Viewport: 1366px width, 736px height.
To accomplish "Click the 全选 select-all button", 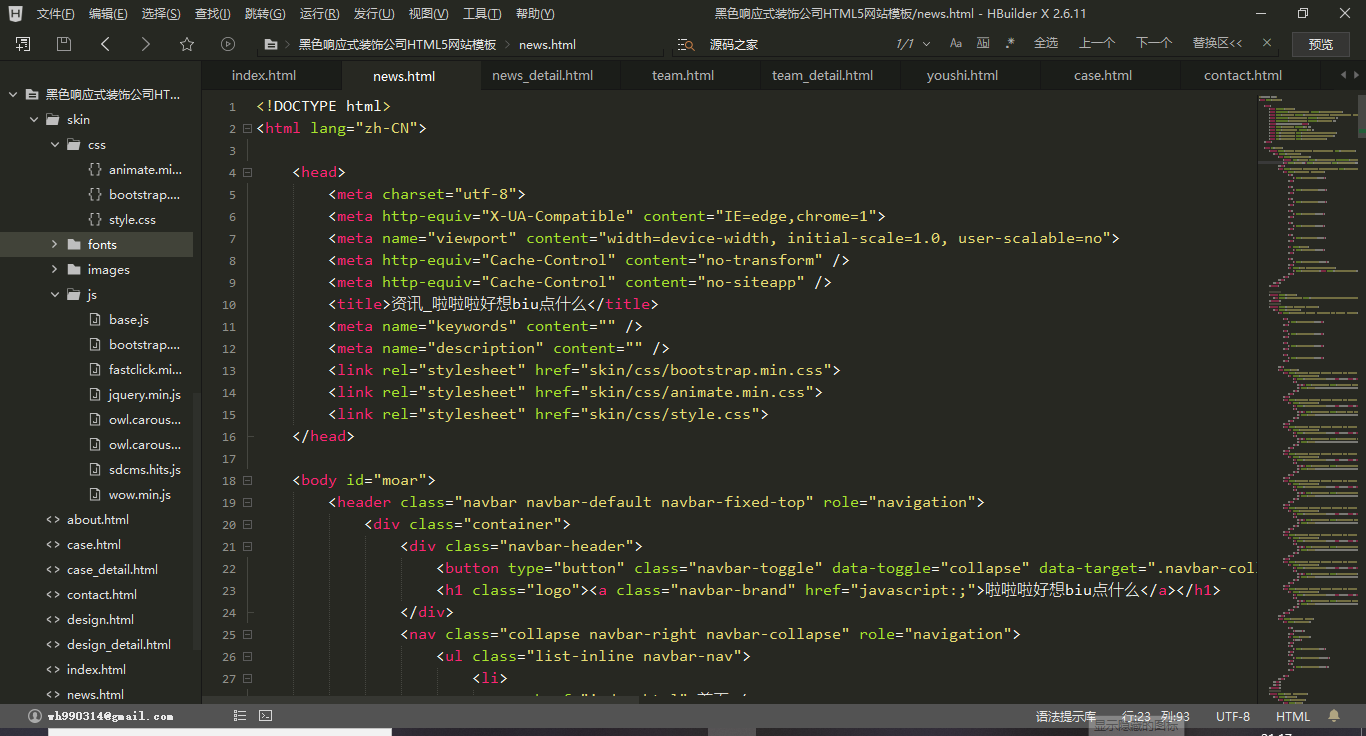I will 1046,43.
